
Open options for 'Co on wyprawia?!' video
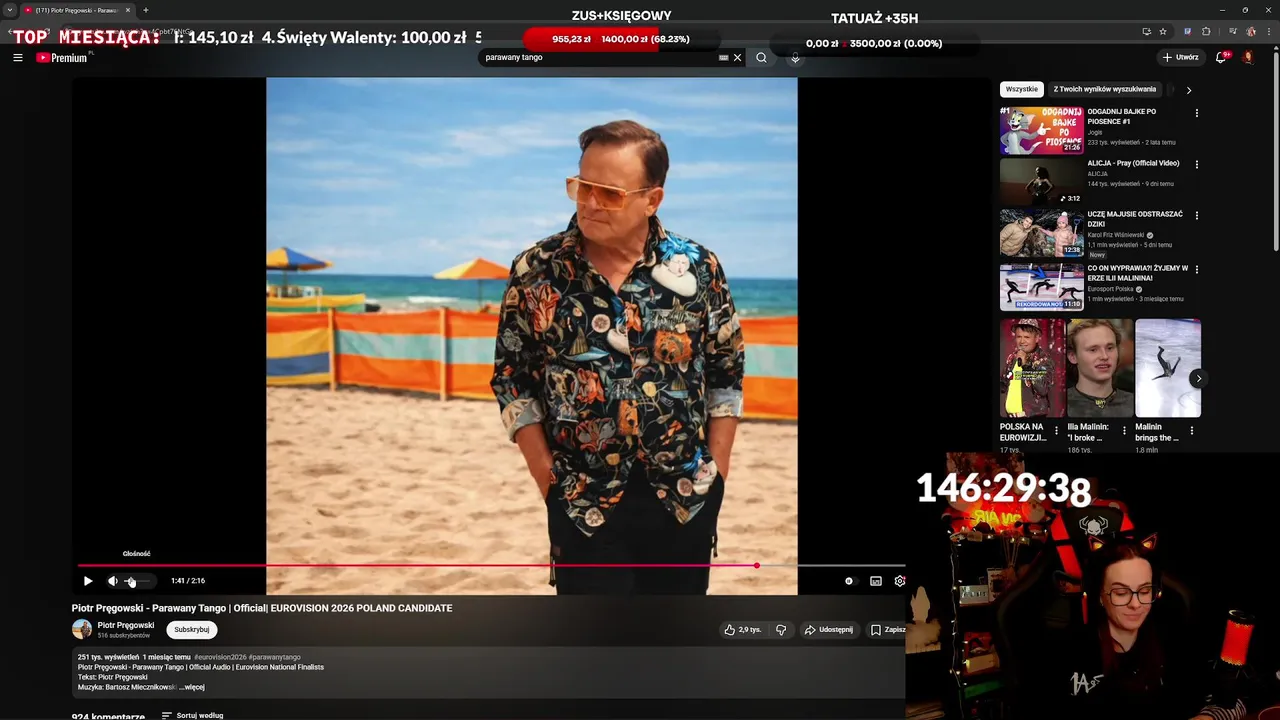(1197, 269)
